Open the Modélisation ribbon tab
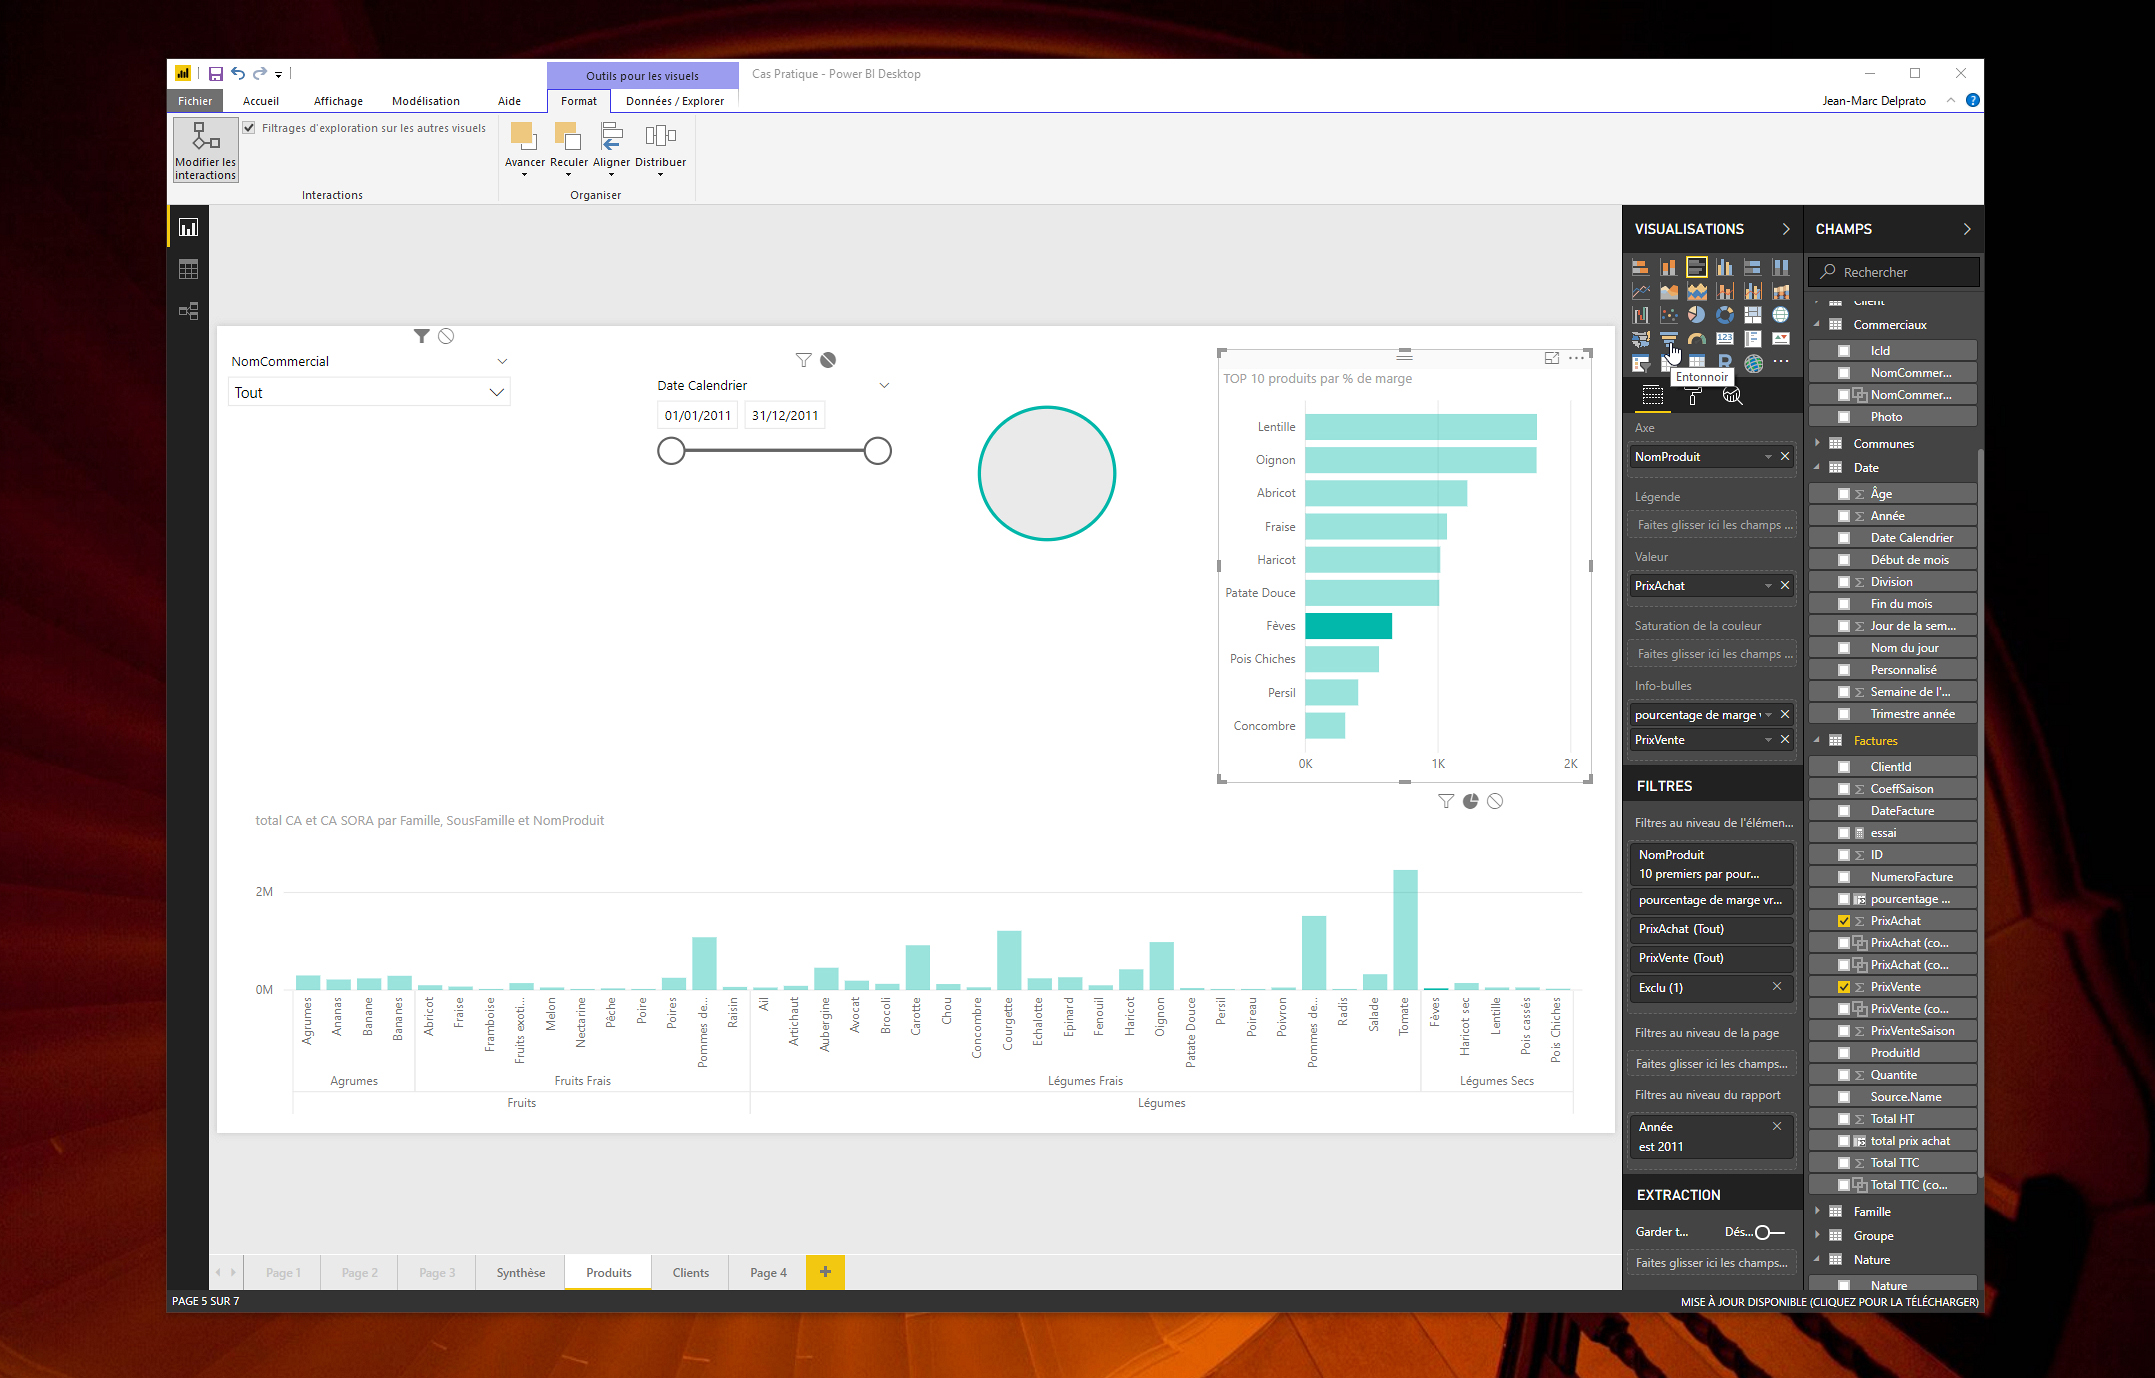The width and height of the screenshot is (2155, 1378). point(425,101)
